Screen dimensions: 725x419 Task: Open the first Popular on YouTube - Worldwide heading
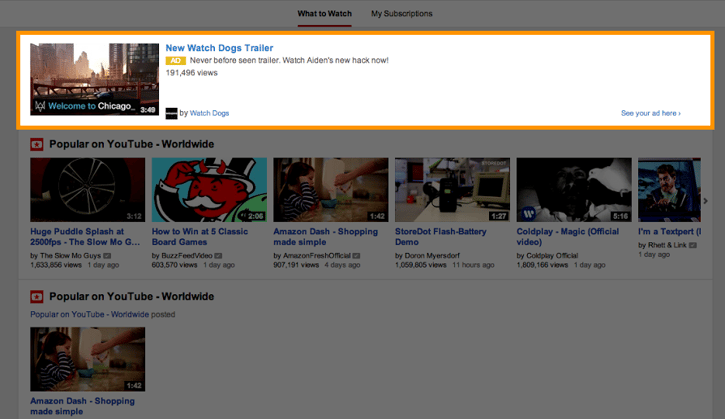pyautogui.click(x=132, y=144)
